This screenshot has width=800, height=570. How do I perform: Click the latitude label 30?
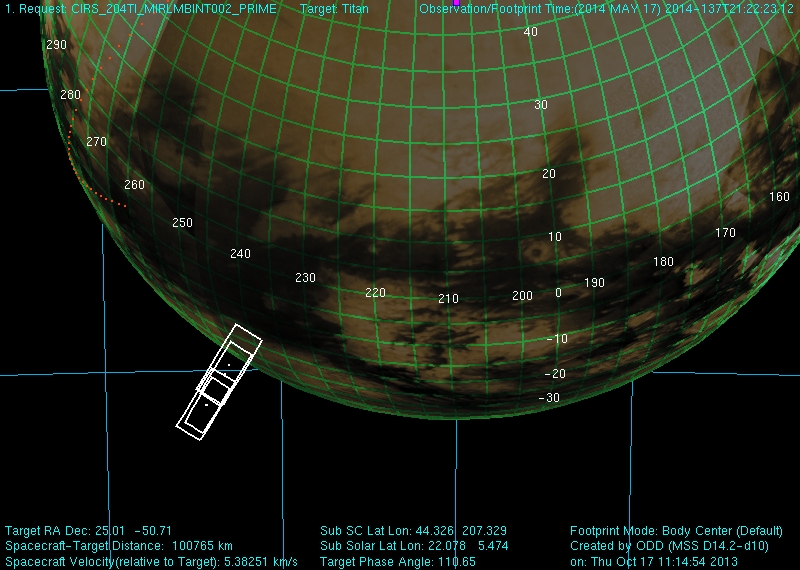click(541, 105)
